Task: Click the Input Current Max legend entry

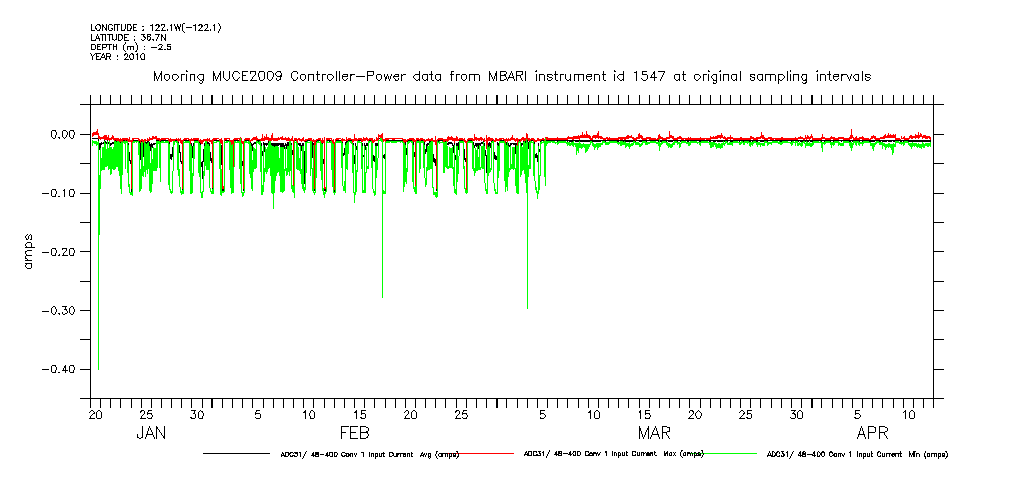Action: (x=613, y=454)
